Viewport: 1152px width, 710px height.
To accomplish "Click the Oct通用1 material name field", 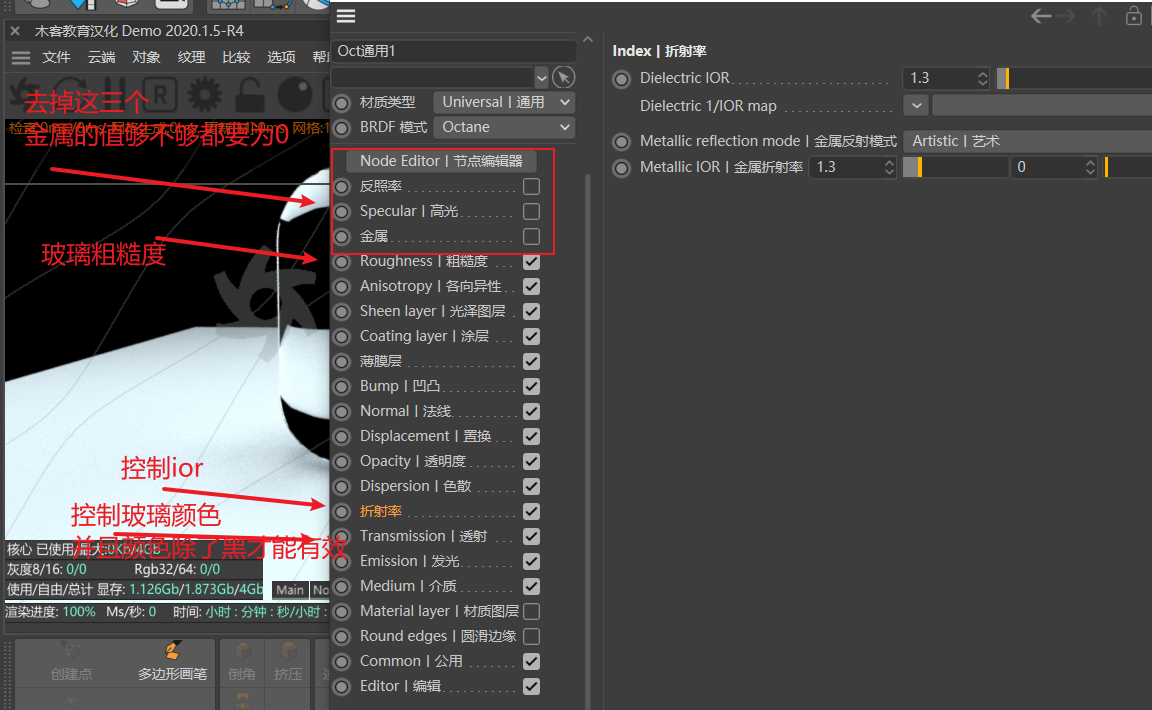I will coord(453,51).
